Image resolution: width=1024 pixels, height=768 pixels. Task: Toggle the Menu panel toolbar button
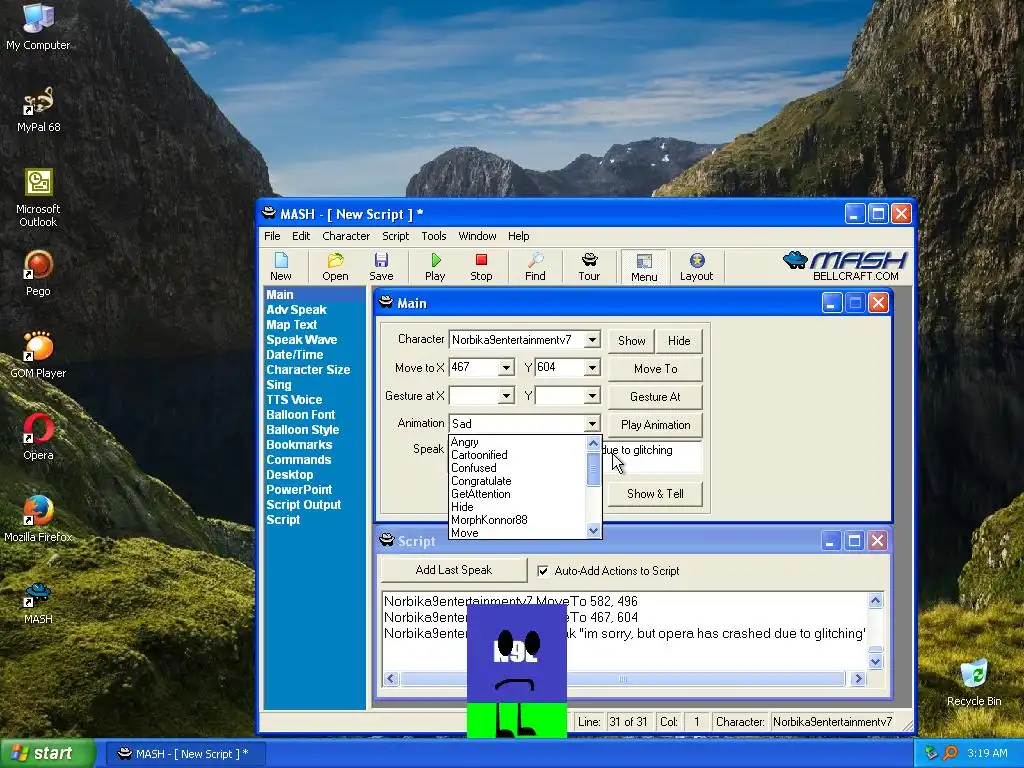pos(644,266)
